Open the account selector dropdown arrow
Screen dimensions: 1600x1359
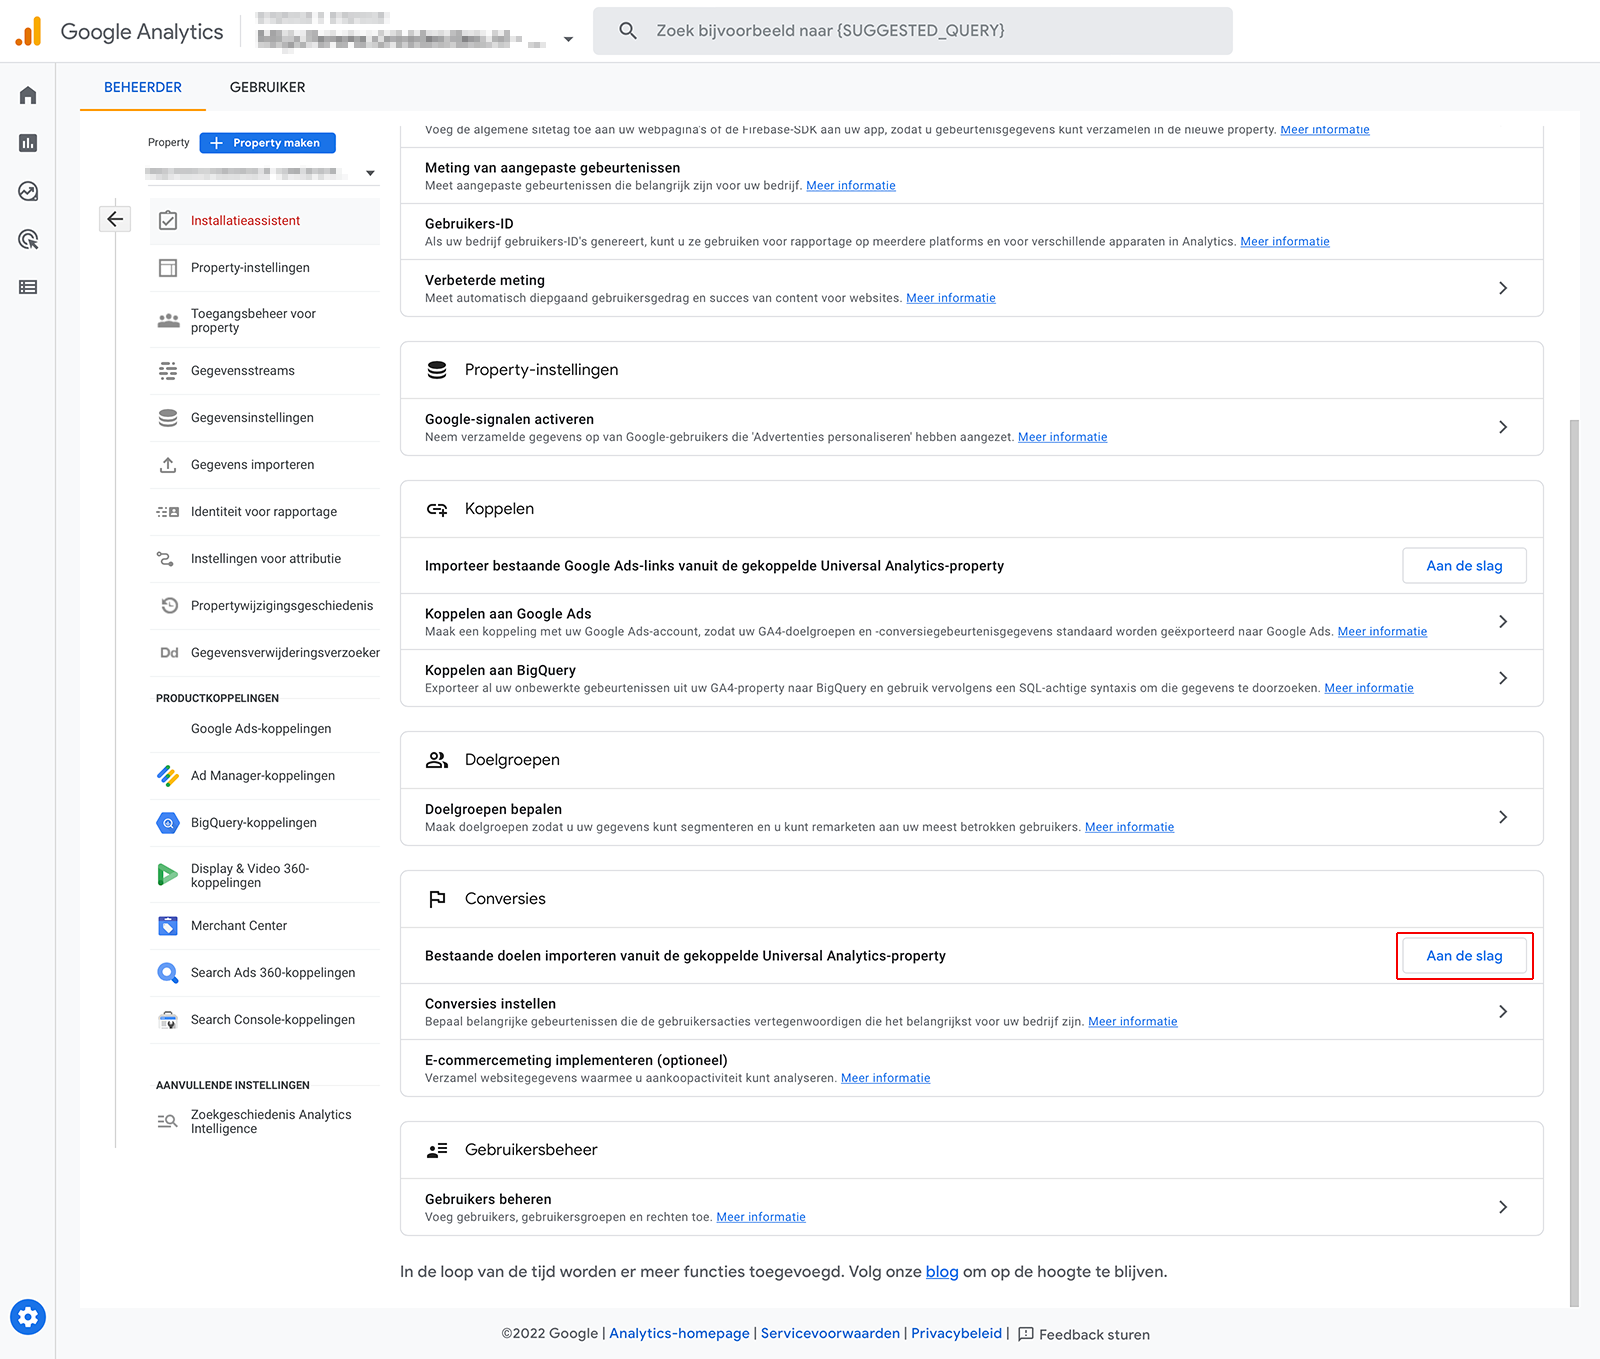click(568, 39)
